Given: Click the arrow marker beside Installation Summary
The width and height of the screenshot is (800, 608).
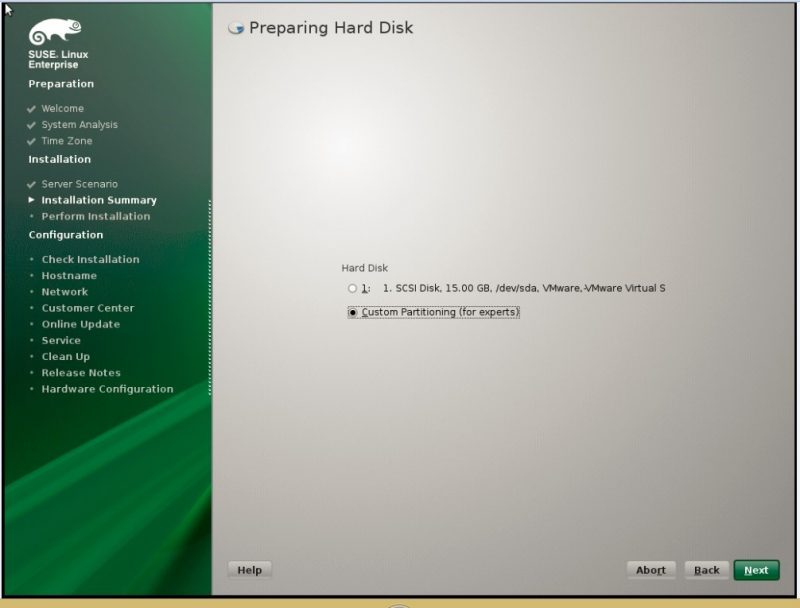Looking at the screenshot, I should 32,200.
